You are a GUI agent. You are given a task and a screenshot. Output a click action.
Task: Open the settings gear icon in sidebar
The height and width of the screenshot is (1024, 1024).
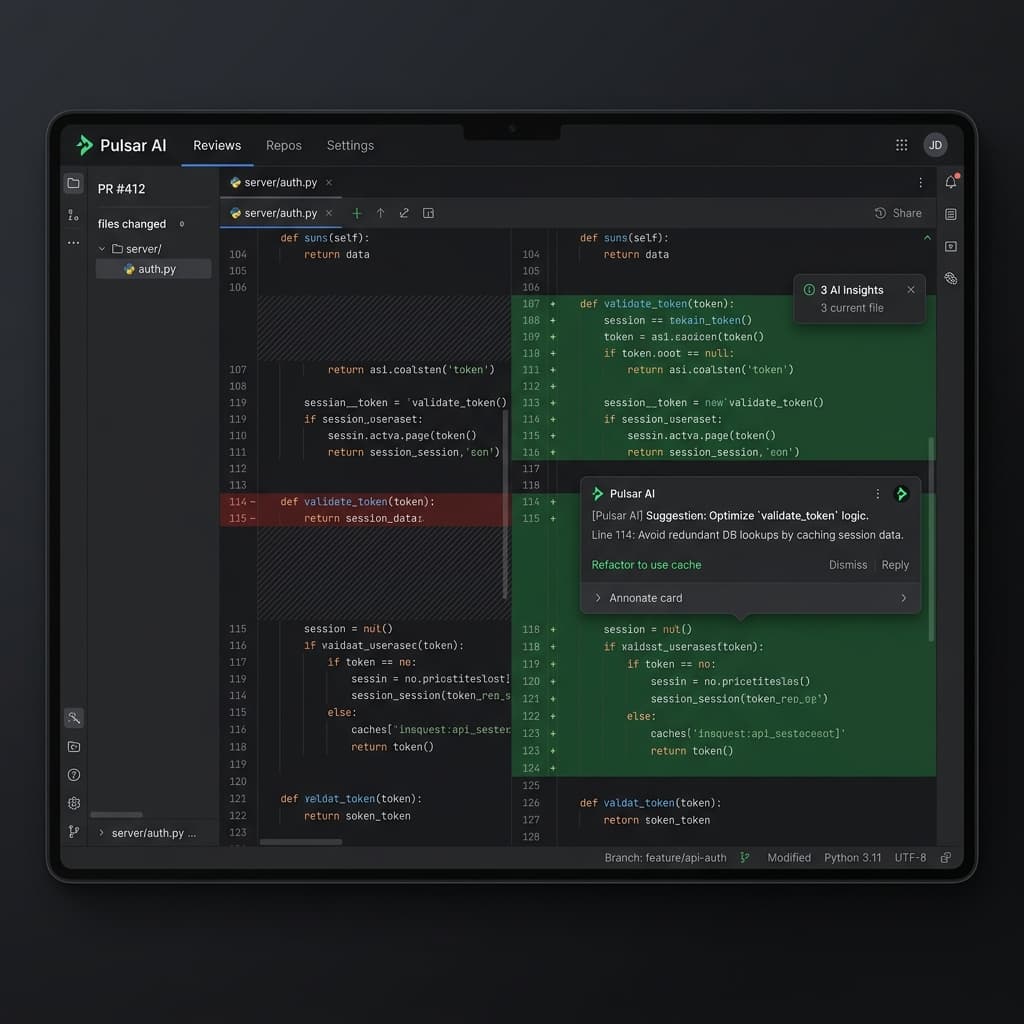click(74, 803)
